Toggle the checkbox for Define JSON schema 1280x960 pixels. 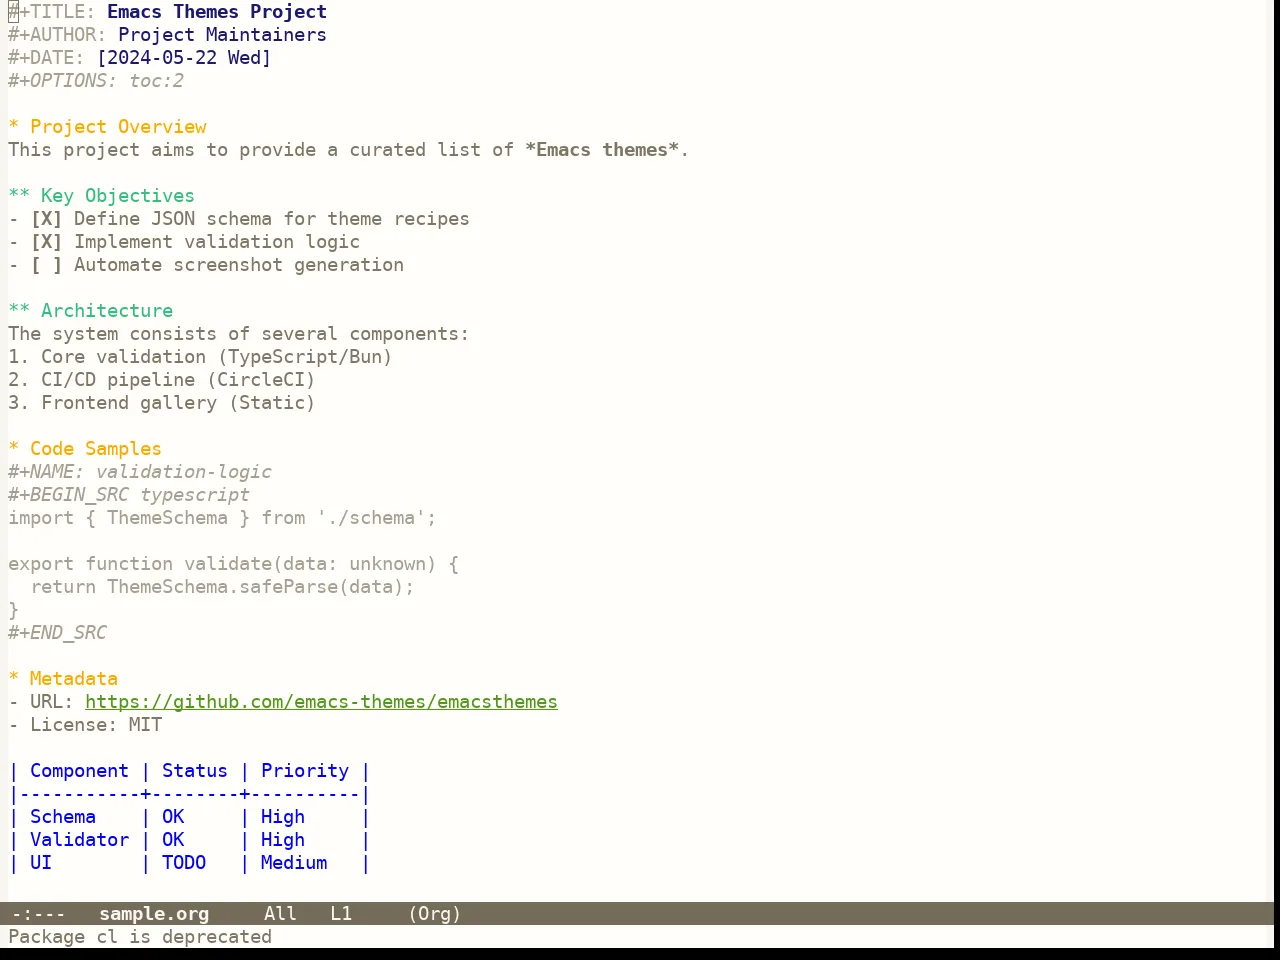pyautogui.click(x=46, y=219)
